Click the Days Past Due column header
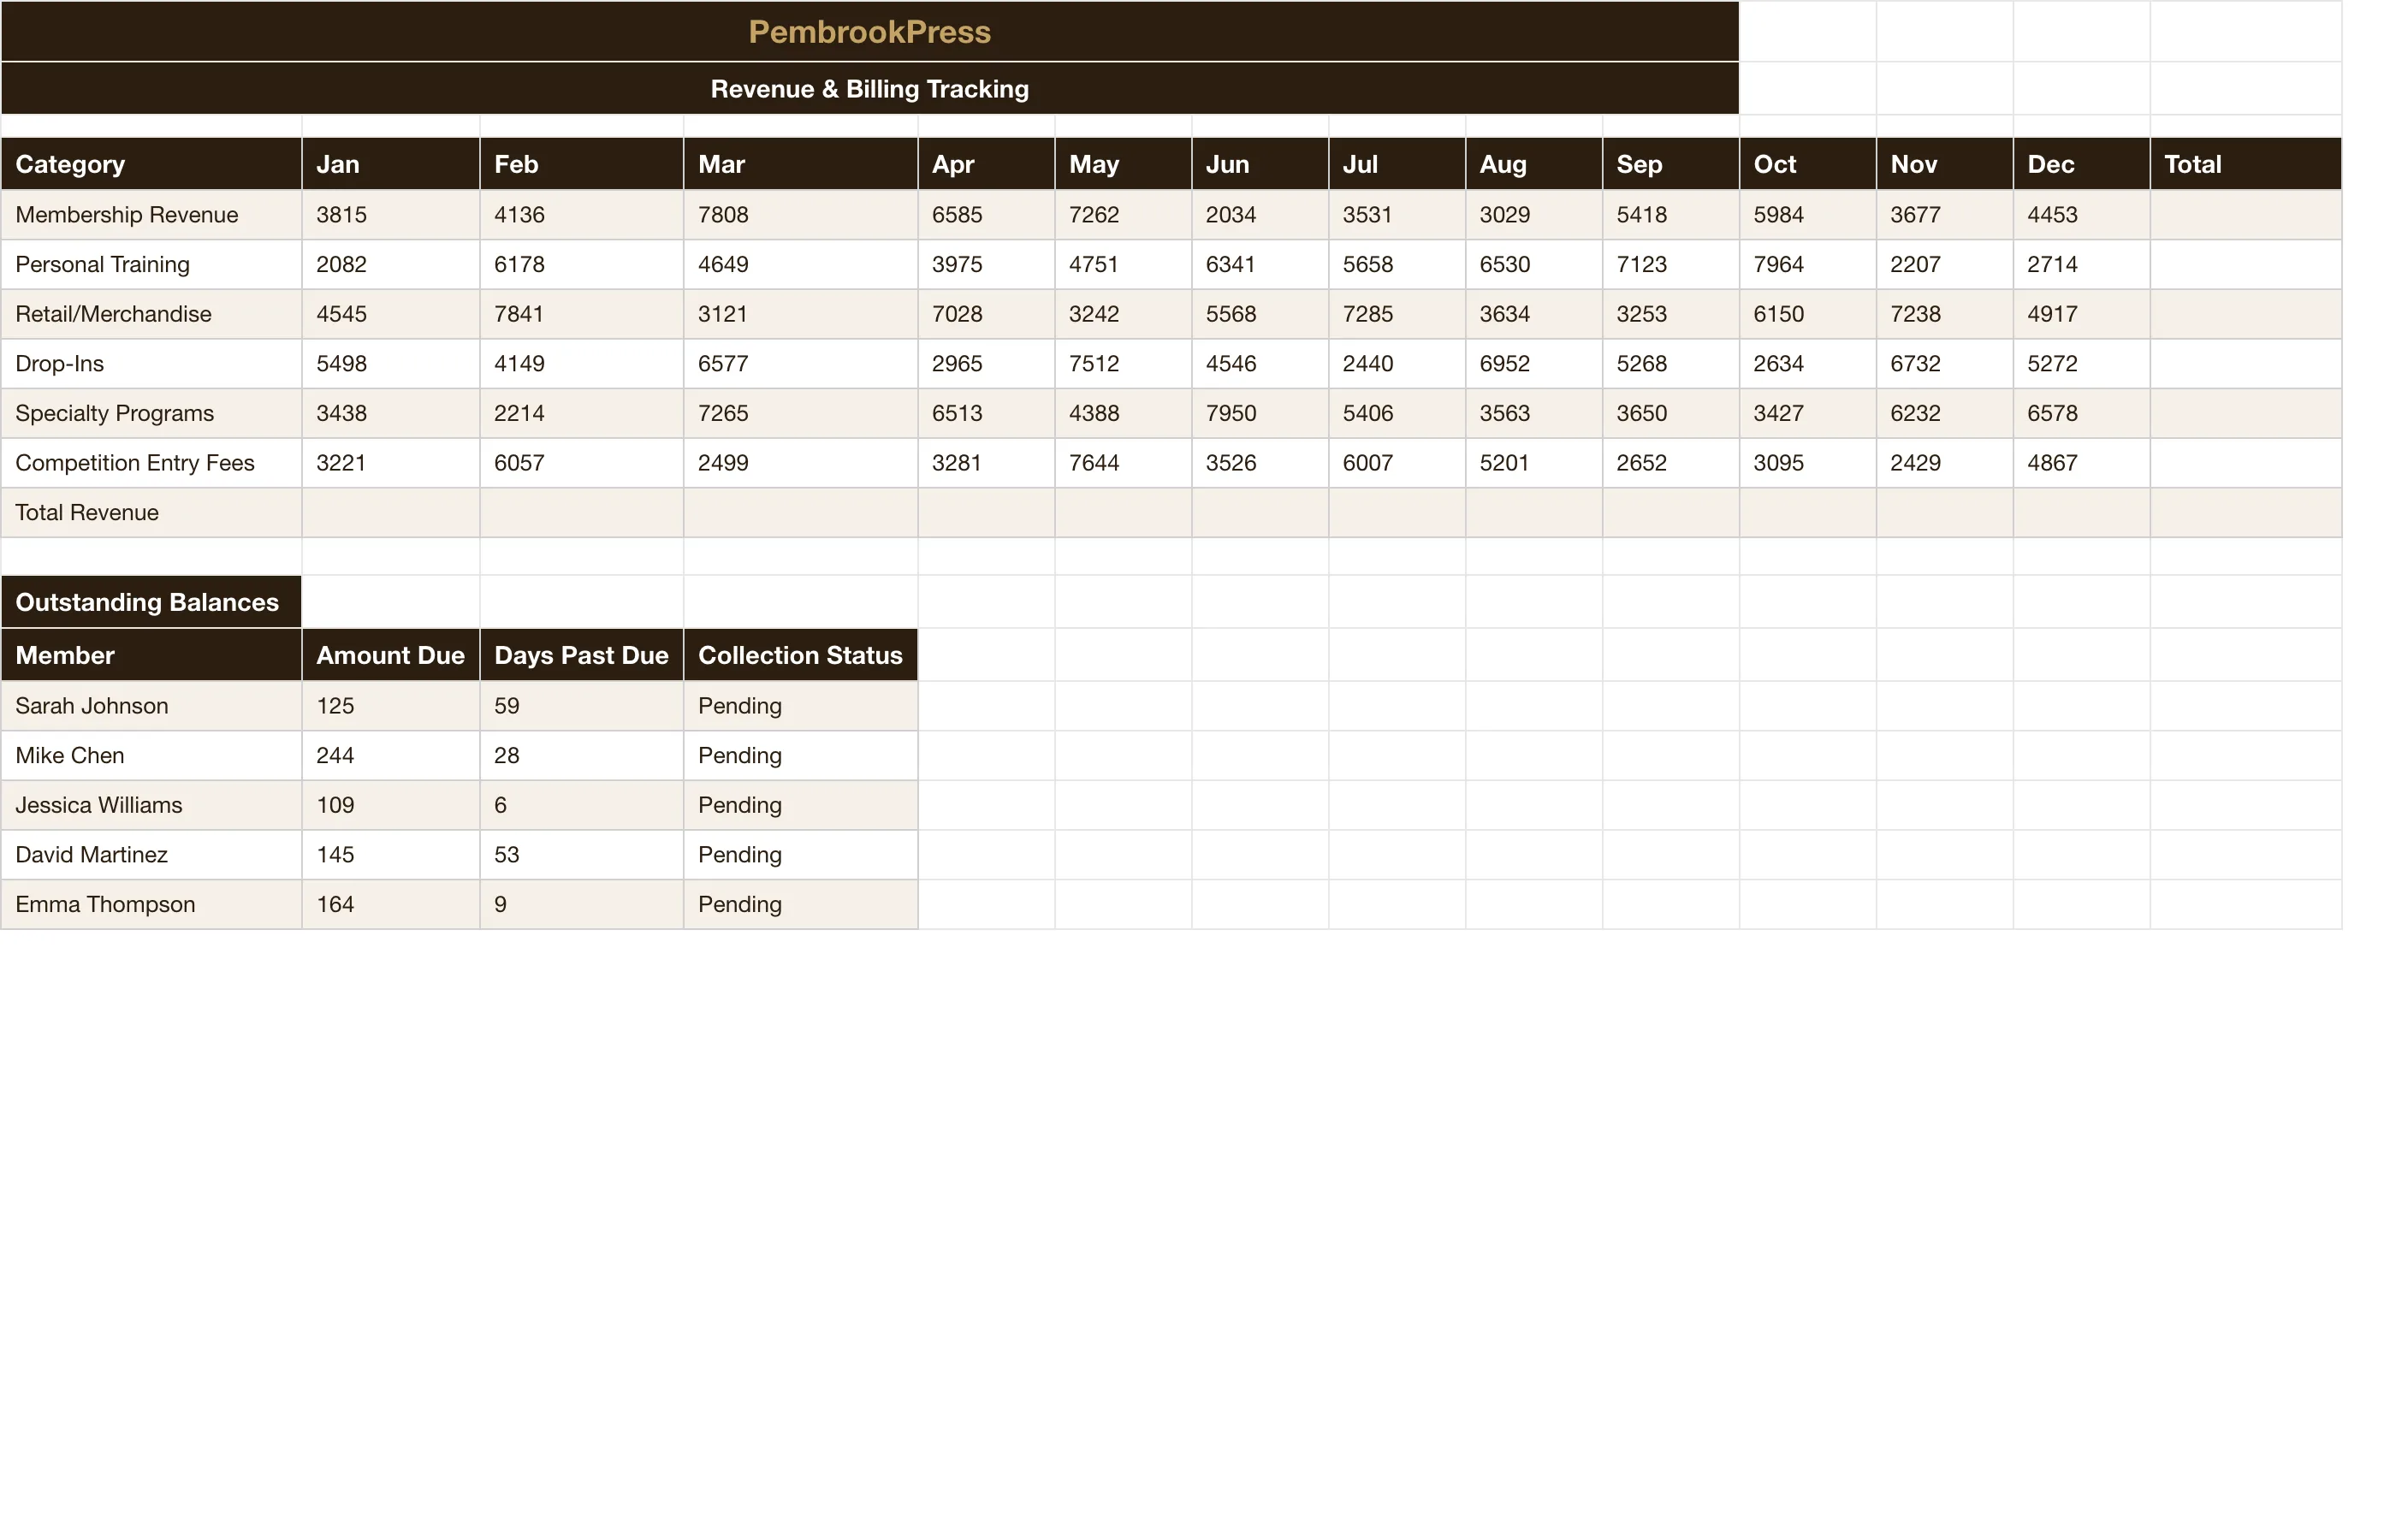 pos(581,655)
